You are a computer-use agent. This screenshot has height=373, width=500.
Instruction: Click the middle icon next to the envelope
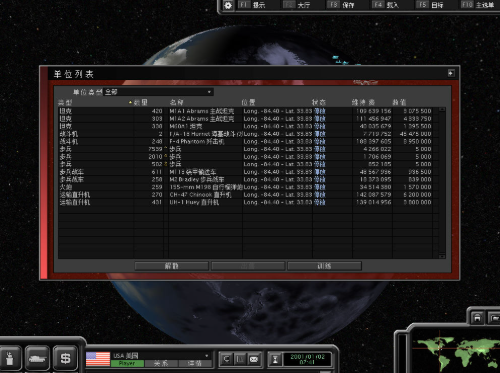240,359
